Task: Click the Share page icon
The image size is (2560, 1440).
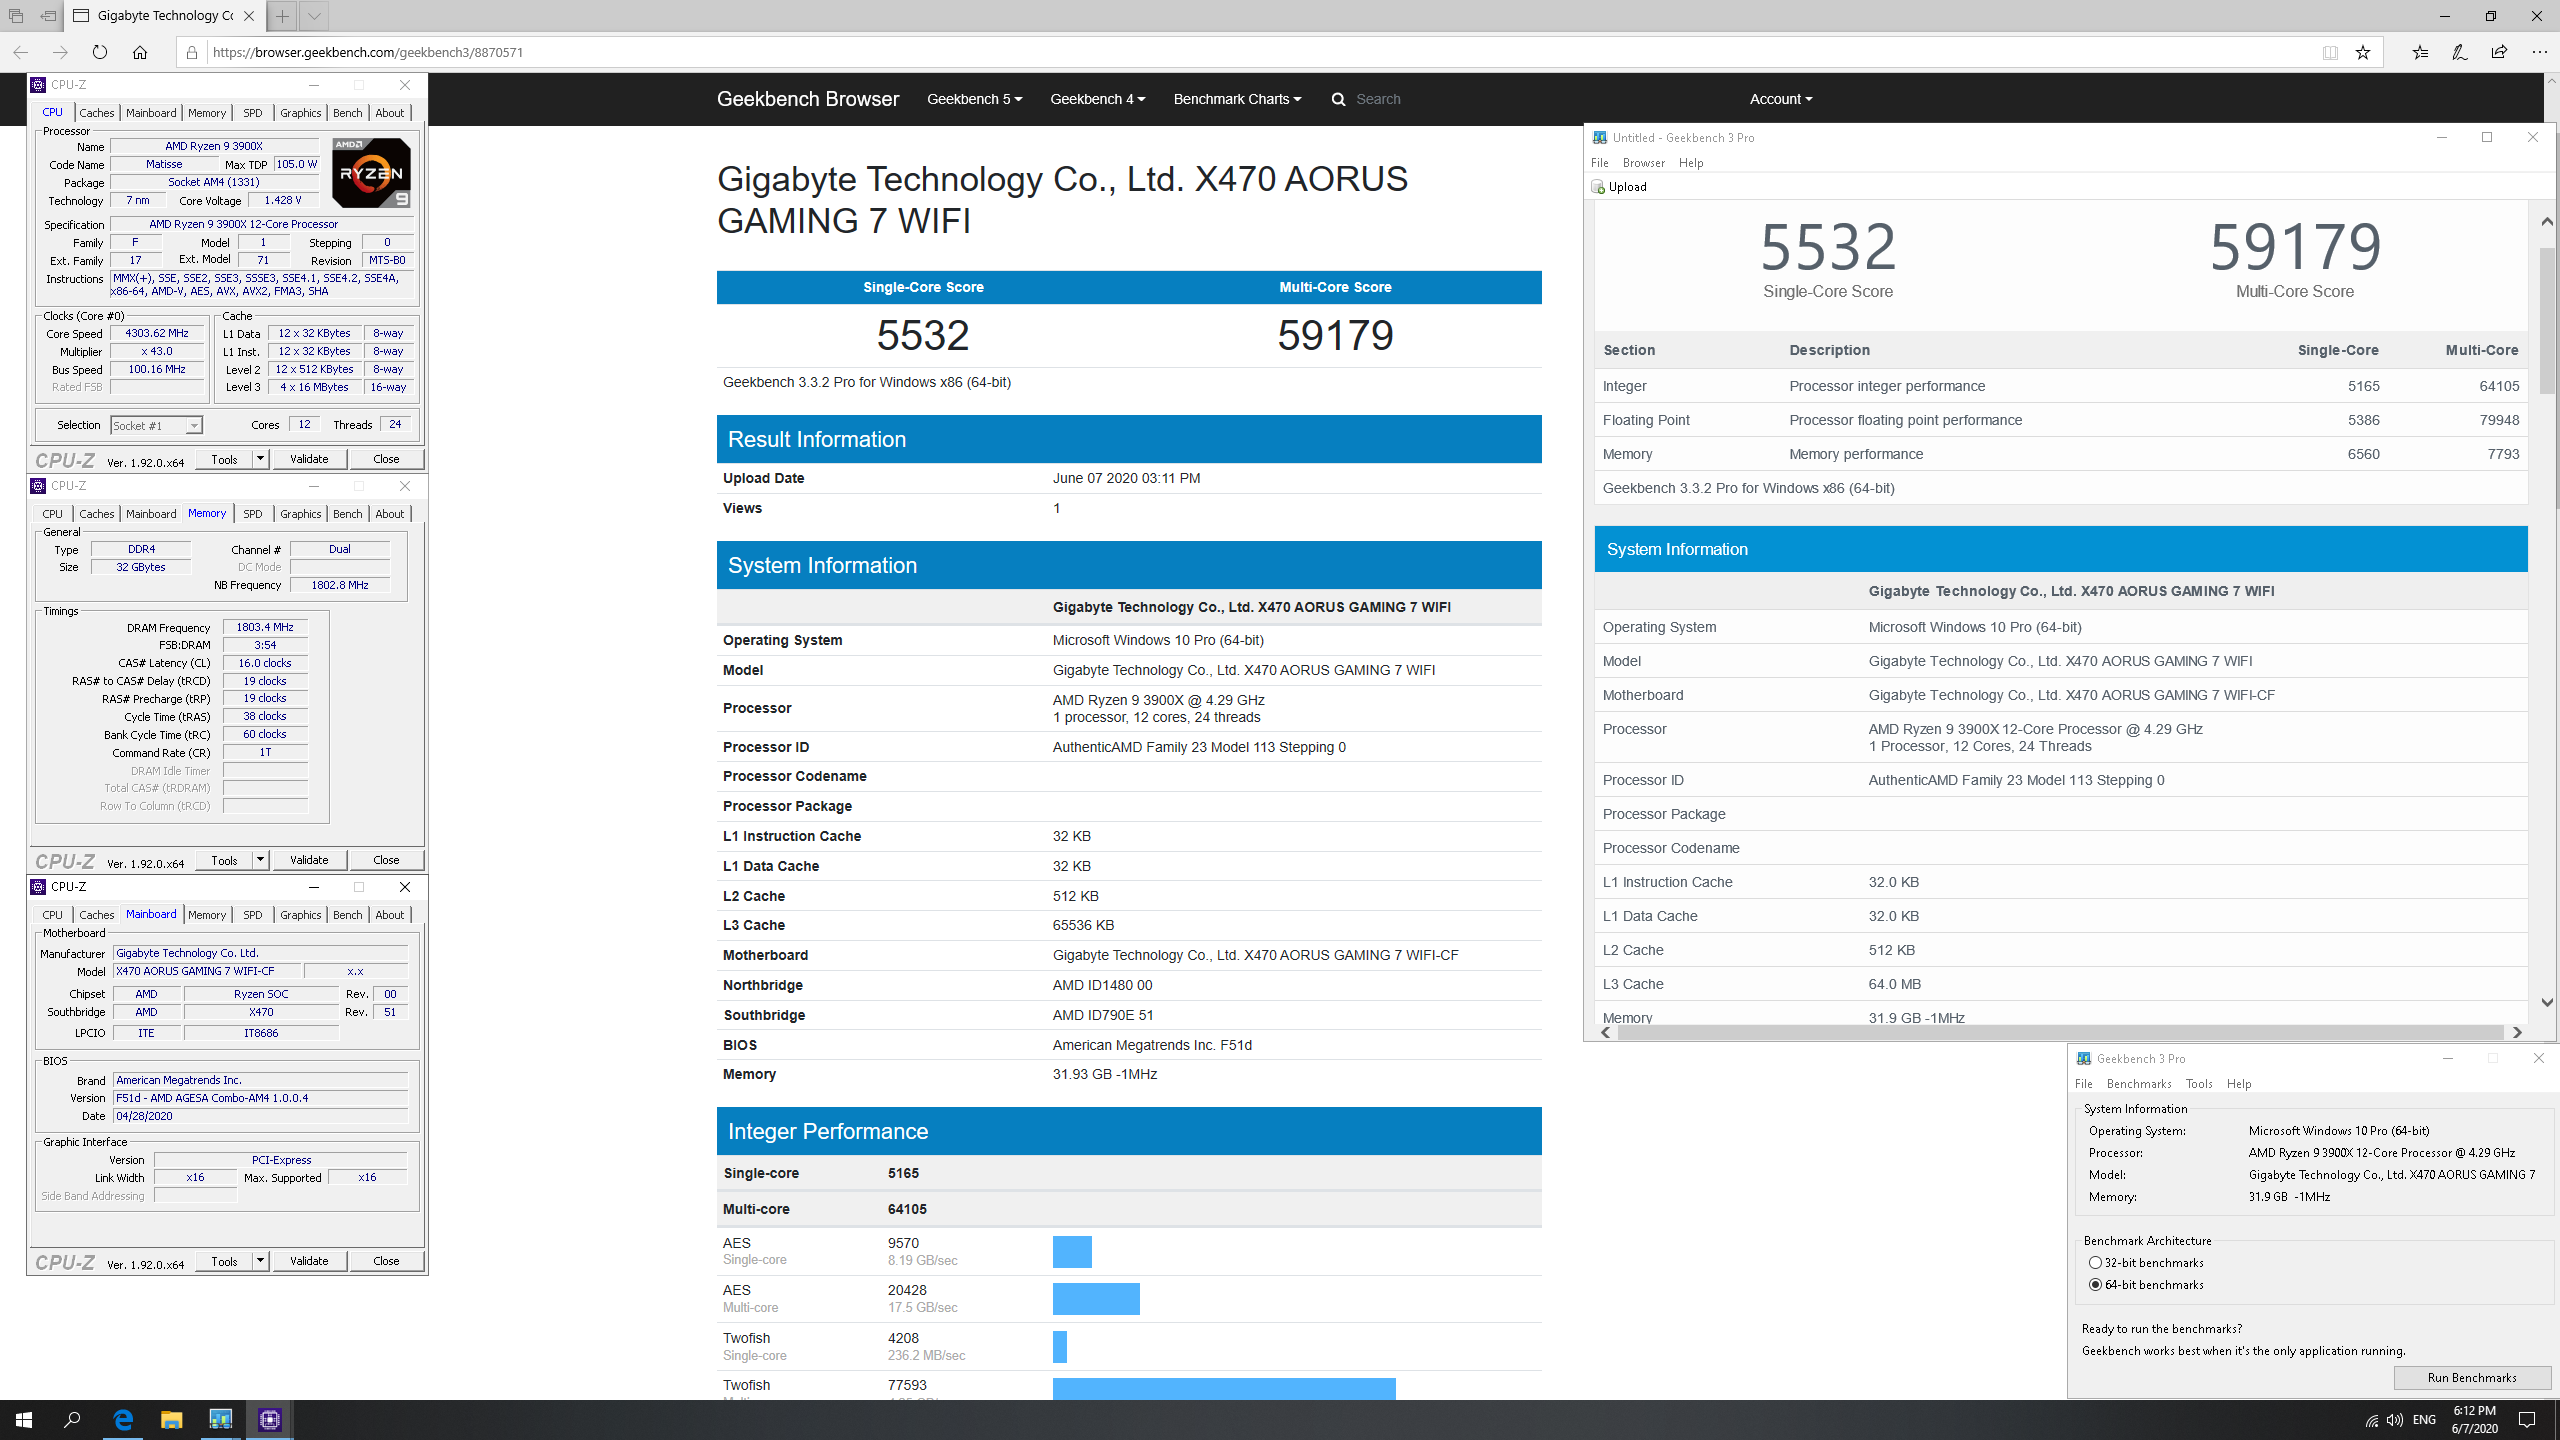Action: click(x=2499, y=52)
